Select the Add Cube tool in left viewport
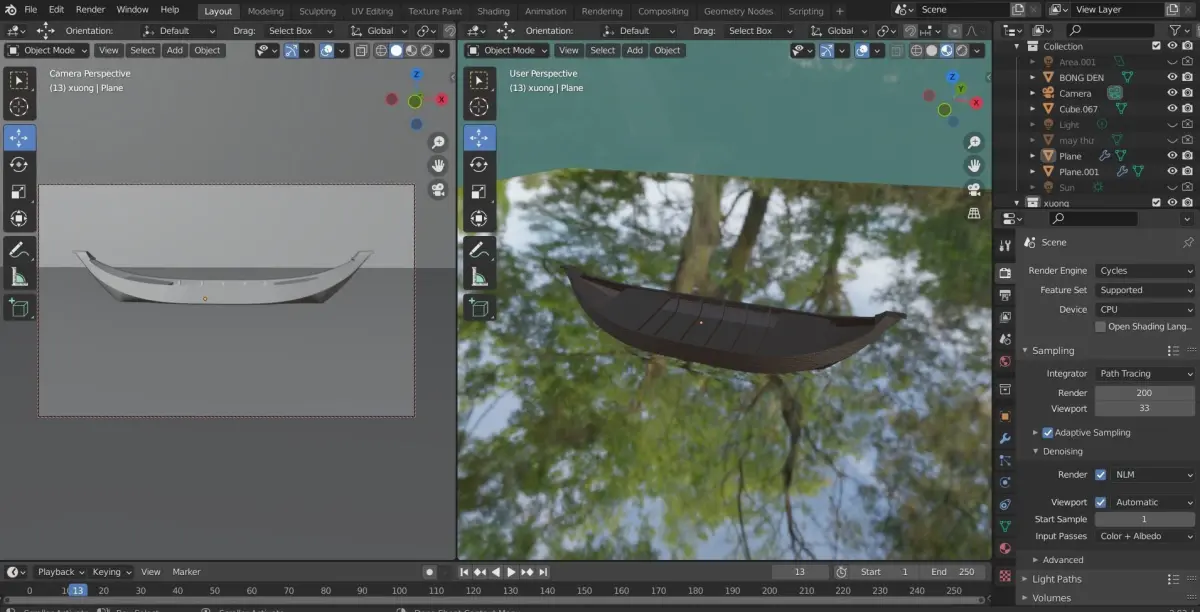Image resolution: width=1200 pixels, height=612 pixels. click(19, 308)
